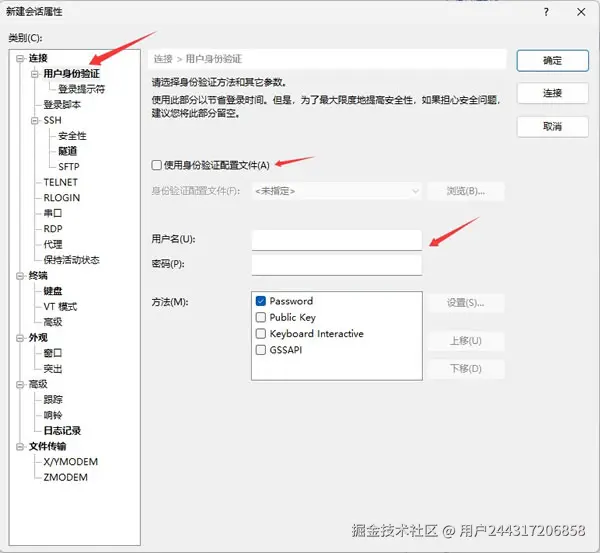Select 连接 in the category tree

[x=38, y=58]
